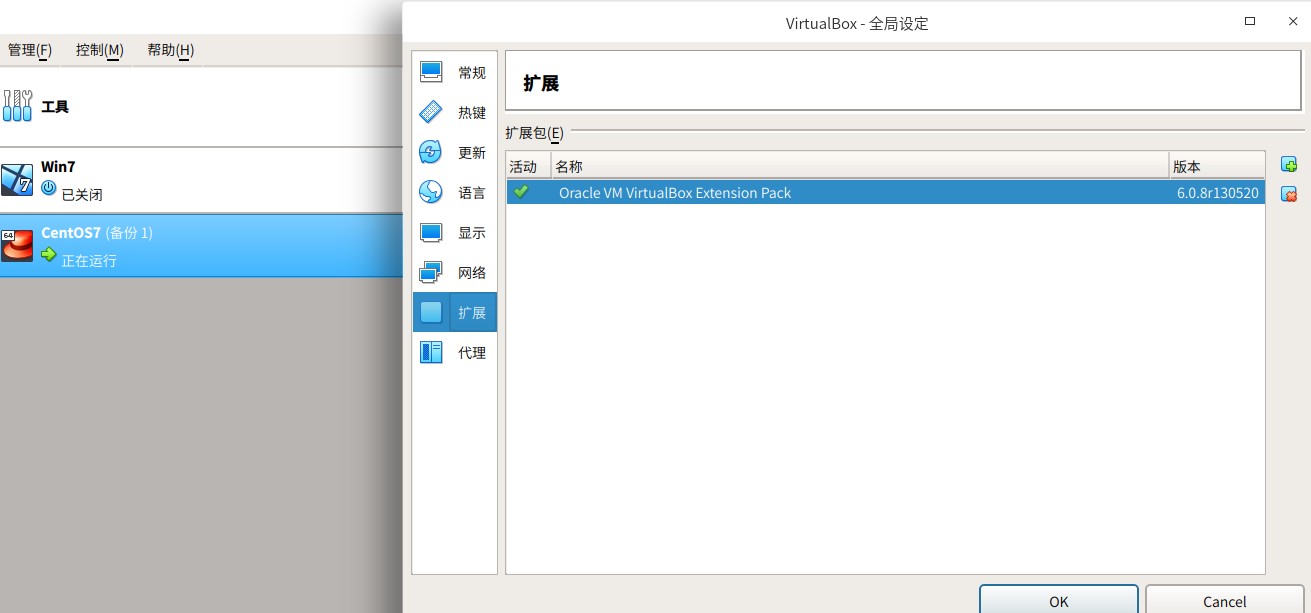The width and height of the screenshot is (1311, 613).
Task: Click the 工具 tools wrench icon in Manager
Action: pos(17,106)
